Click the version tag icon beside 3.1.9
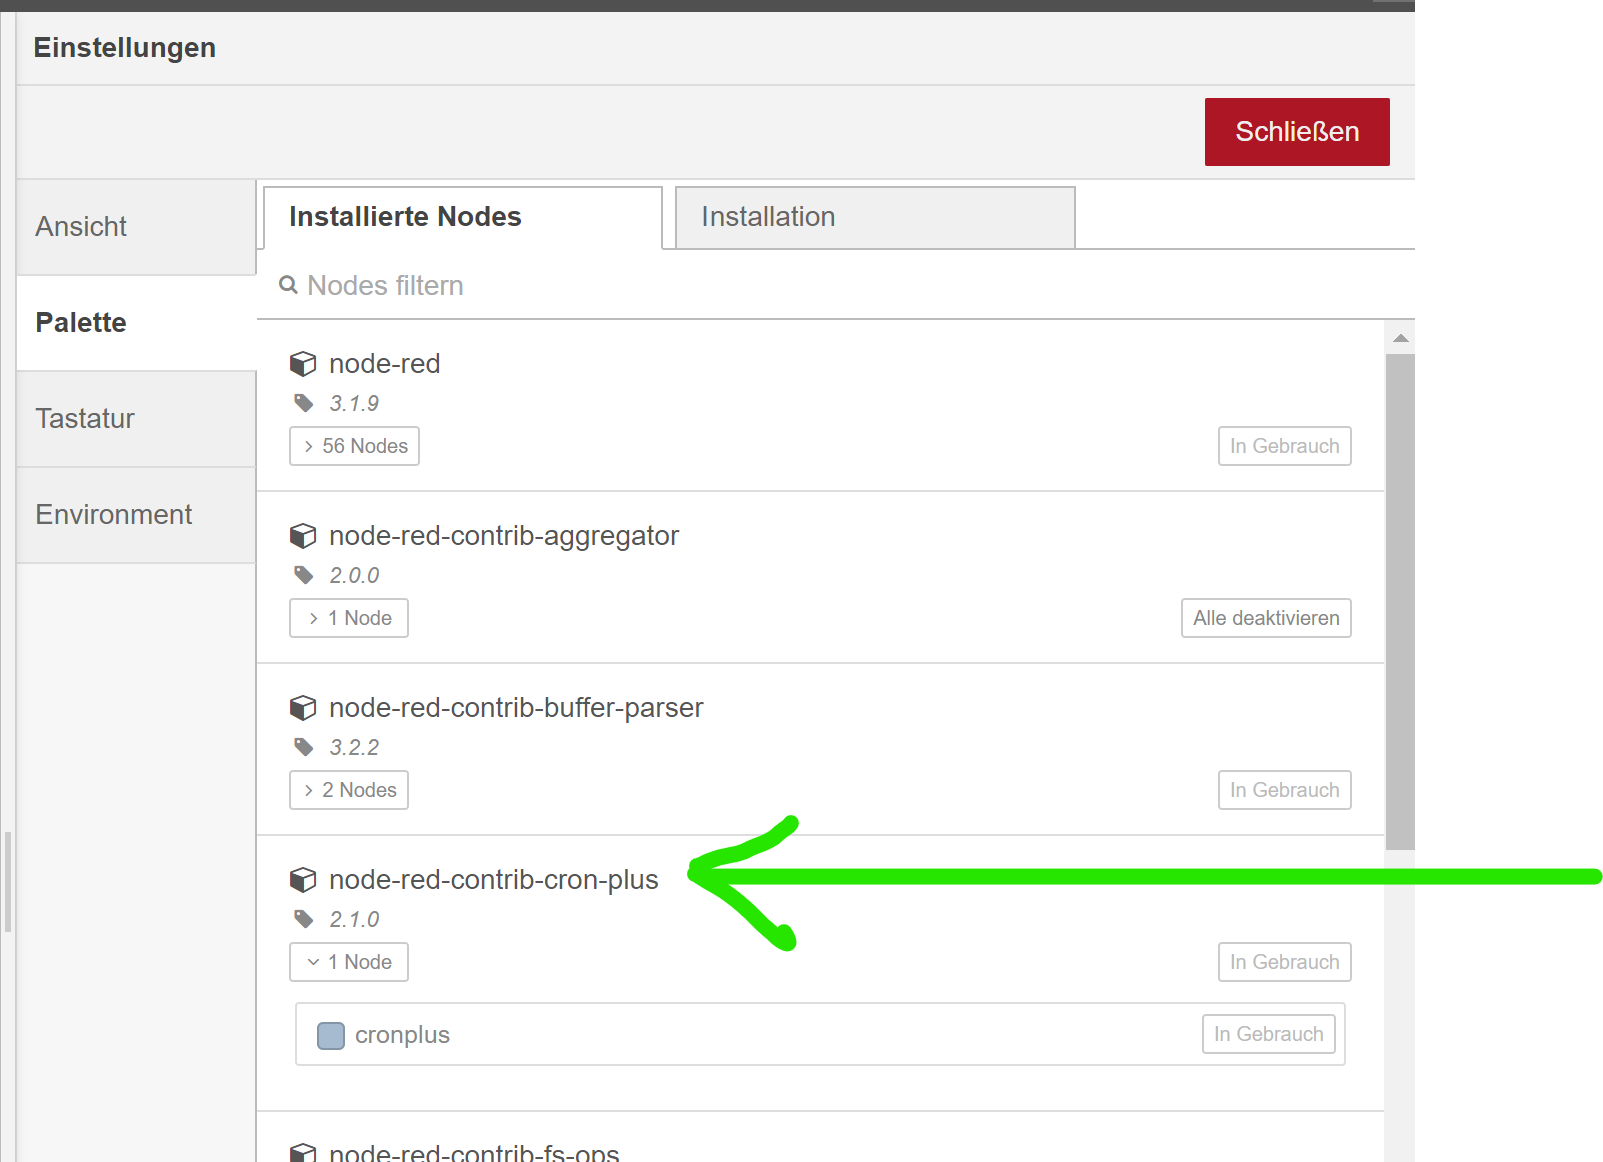 coord(304,403)
